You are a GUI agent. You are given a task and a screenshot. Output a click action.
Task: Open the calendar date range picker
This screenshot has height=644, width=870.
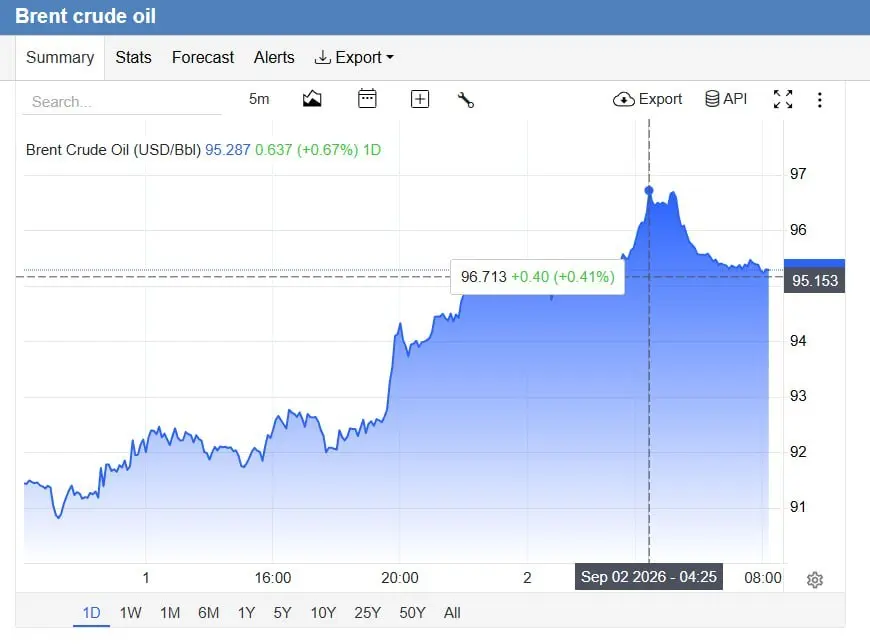367,99
